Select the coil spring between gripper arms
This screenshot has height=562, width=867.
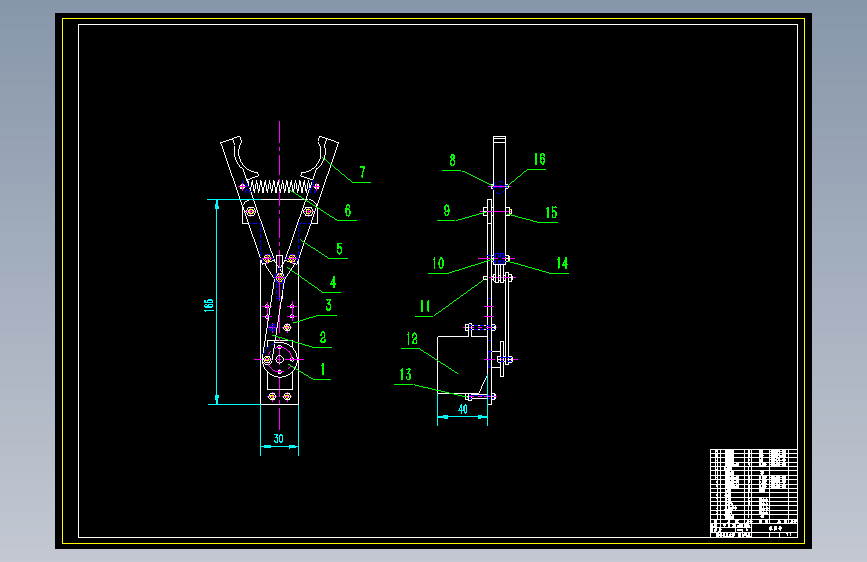coord(280,186)
